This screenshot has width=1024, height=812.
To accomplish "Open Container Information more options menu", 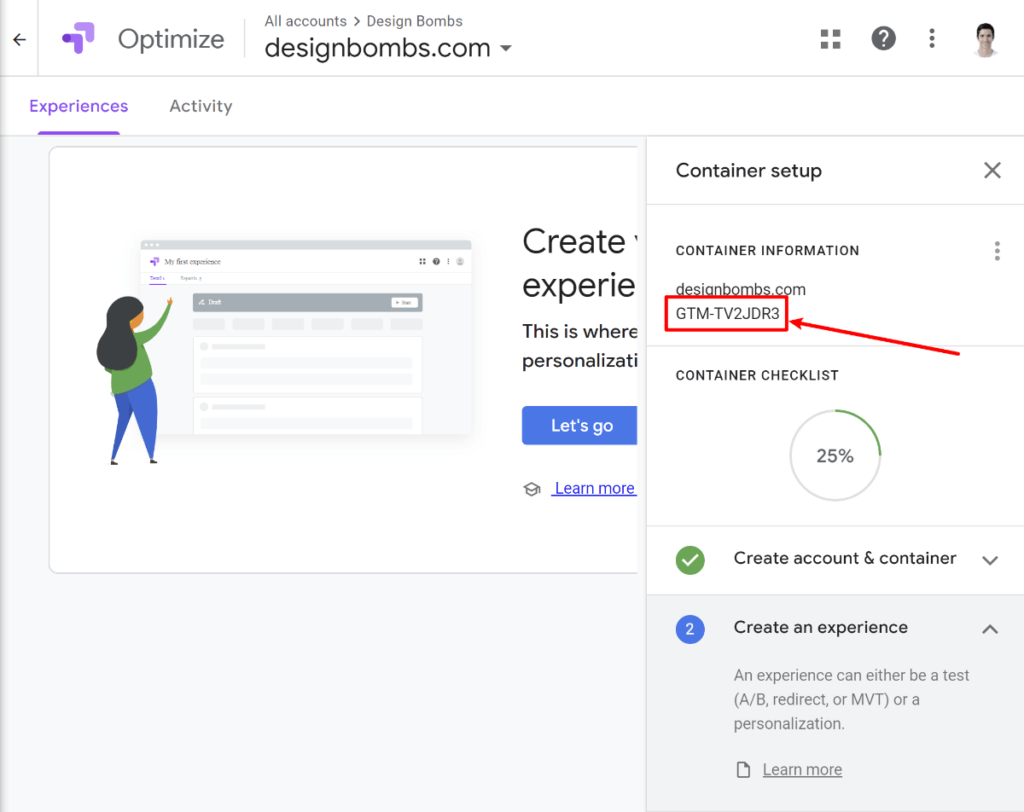I will coord(997,251).
